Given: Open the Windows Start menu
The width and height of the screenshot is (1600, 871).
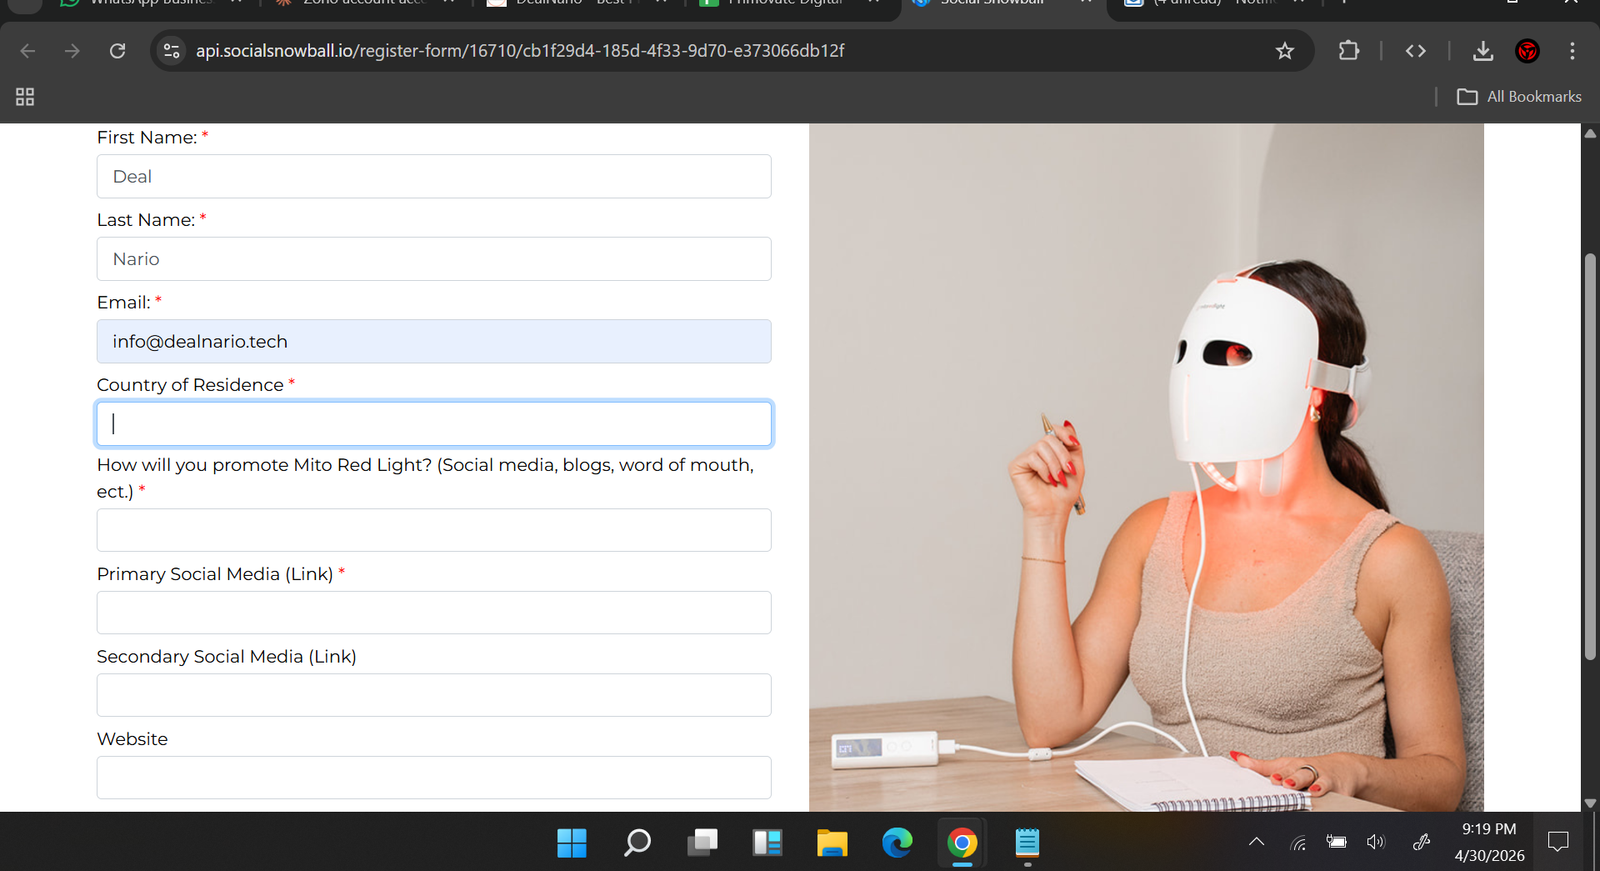Looking at the screenshot, I should click(x=572, y=843).
